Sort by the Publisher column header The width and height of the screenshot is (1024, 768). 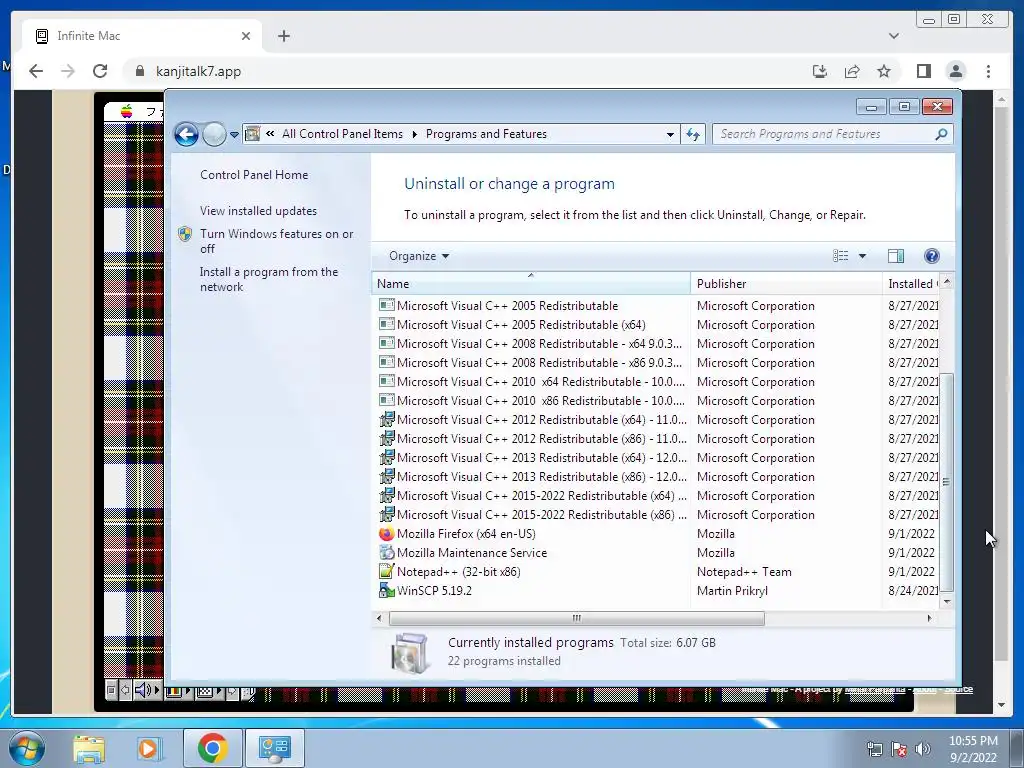786,284
